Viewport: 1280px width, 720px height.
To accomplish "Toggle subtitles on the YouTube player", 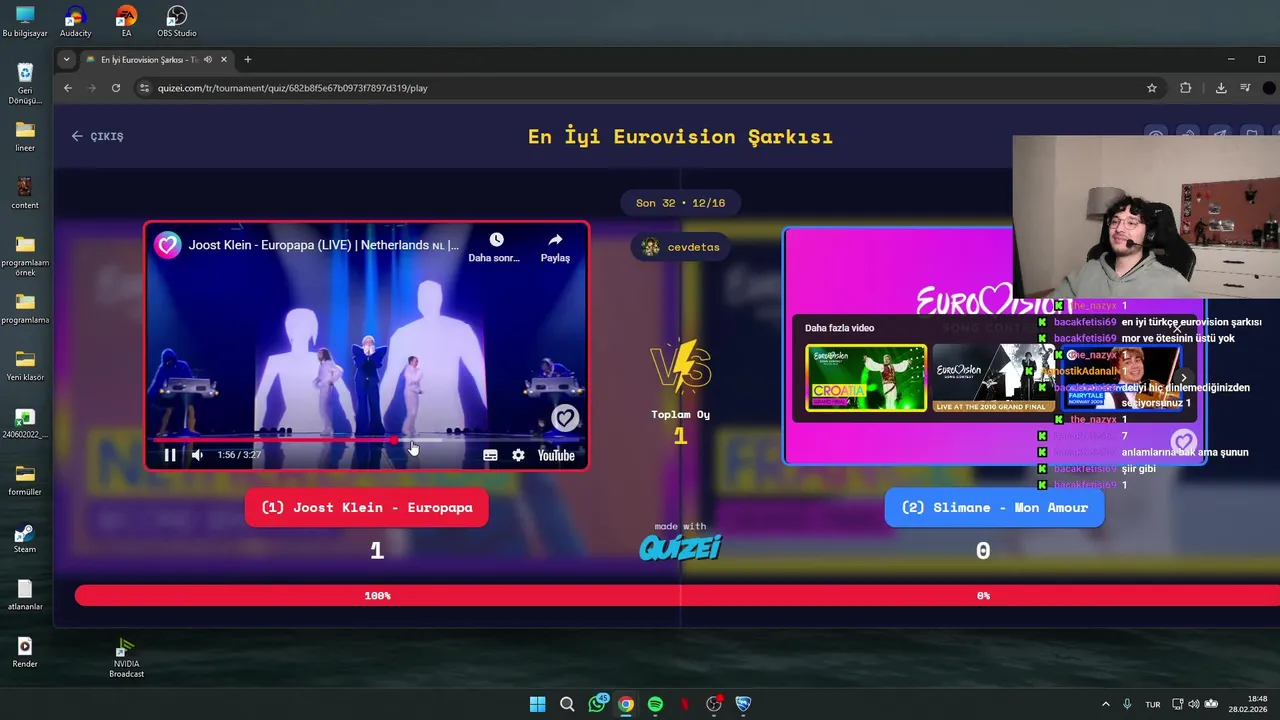I will click(x=490, y=455).
